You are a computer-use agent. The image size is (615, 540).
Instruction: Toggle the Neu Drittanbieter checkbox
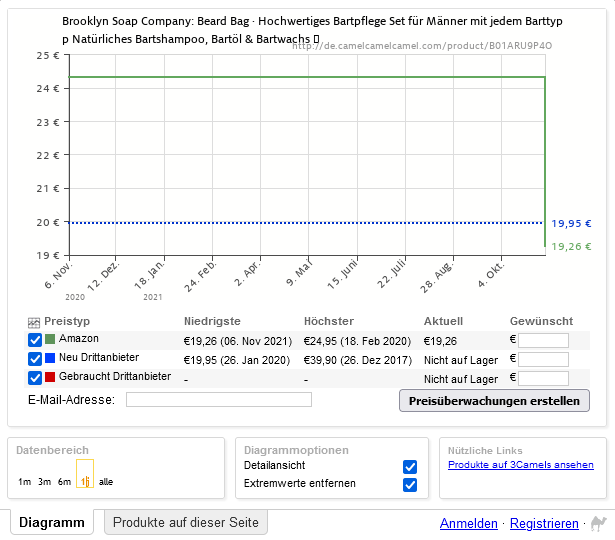coord(35,359)
